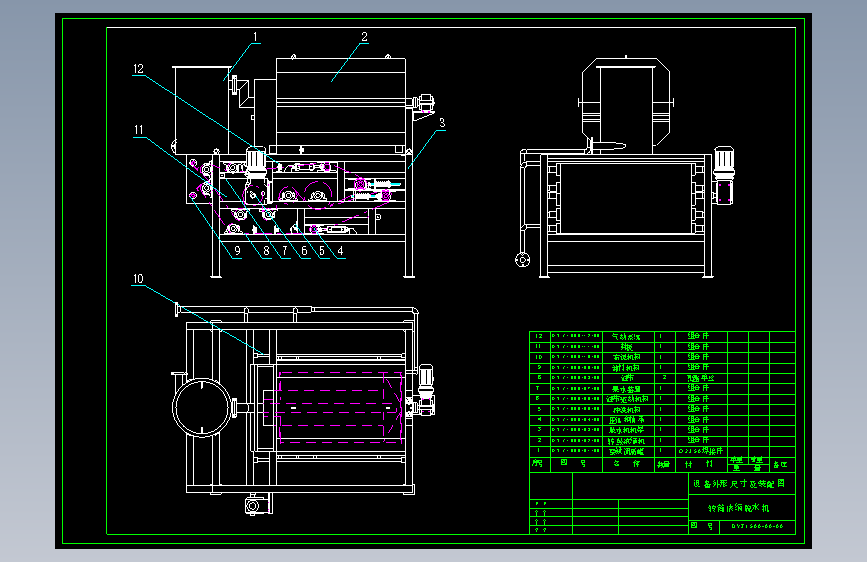The width and height of the screenshot is (867, 562).
Task: Click the motor on the side view
Action: pos(724,175)
